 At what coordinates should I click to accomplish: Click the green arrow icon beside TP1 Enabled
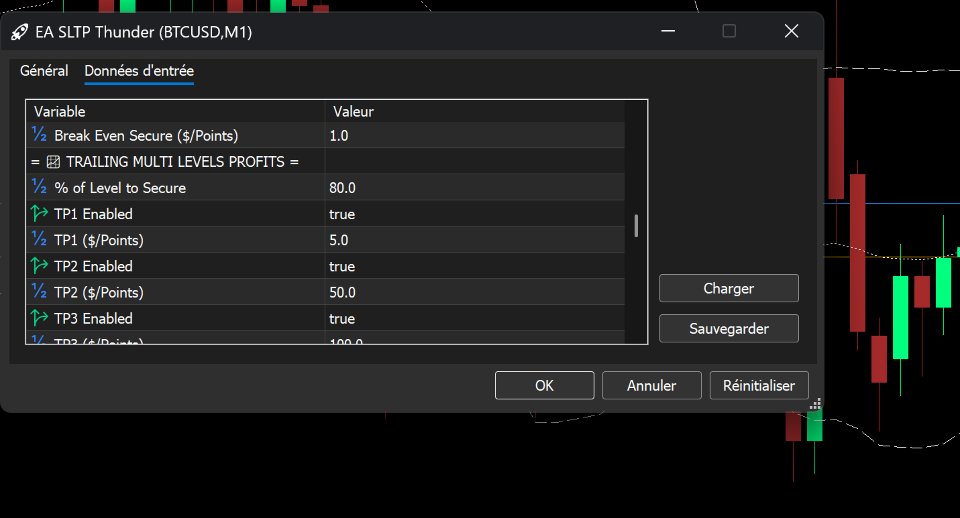(39, 213)
